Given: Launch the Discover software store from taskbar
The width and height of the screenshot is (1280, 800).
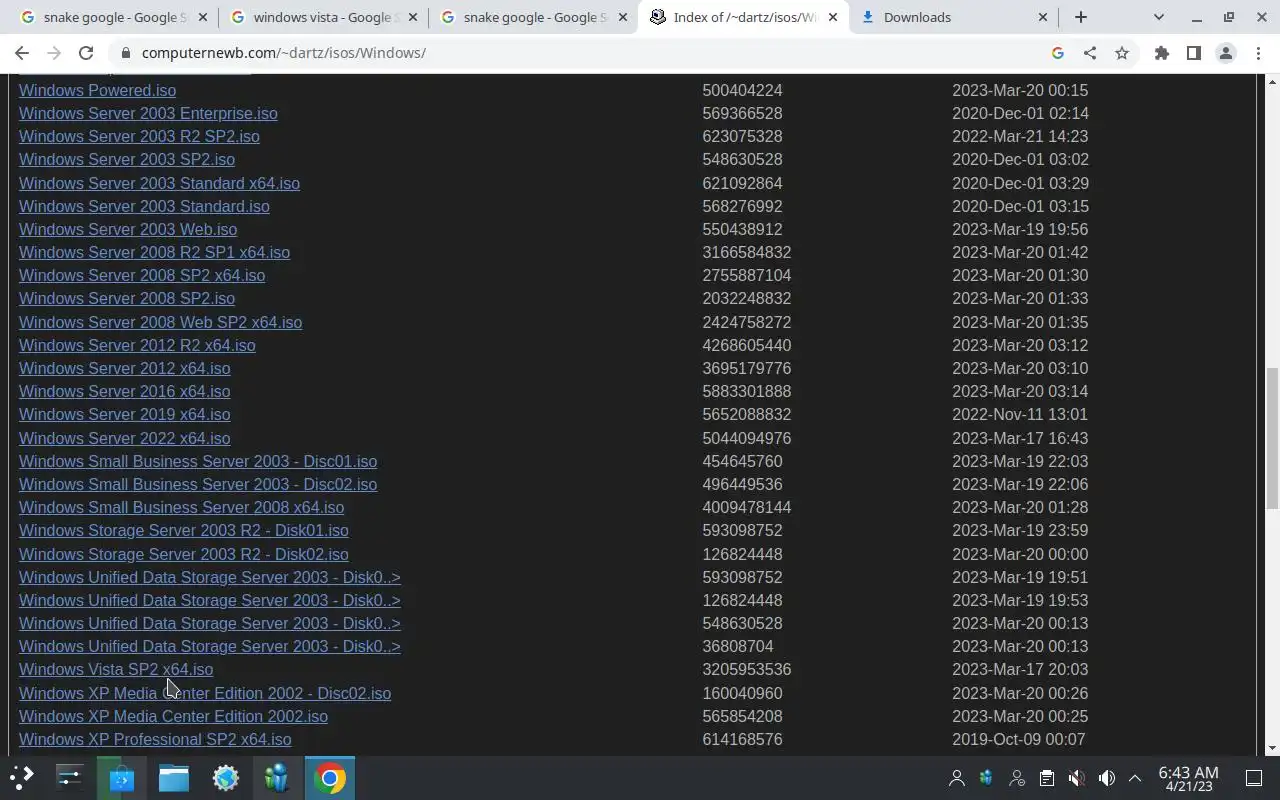Looking at the screenshot, I should [x=122, y=778].
